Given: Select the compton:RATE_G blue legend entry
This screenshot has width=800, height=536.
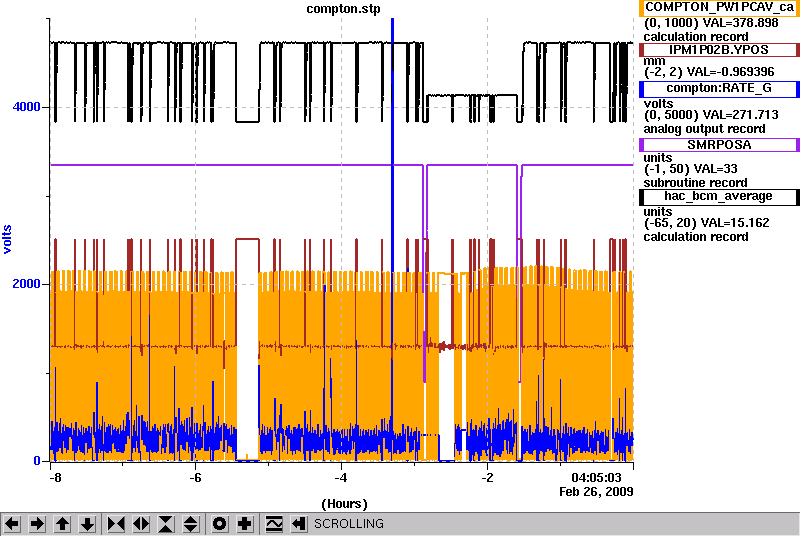Looking at the screenshot, I should [x=719, y=89].
